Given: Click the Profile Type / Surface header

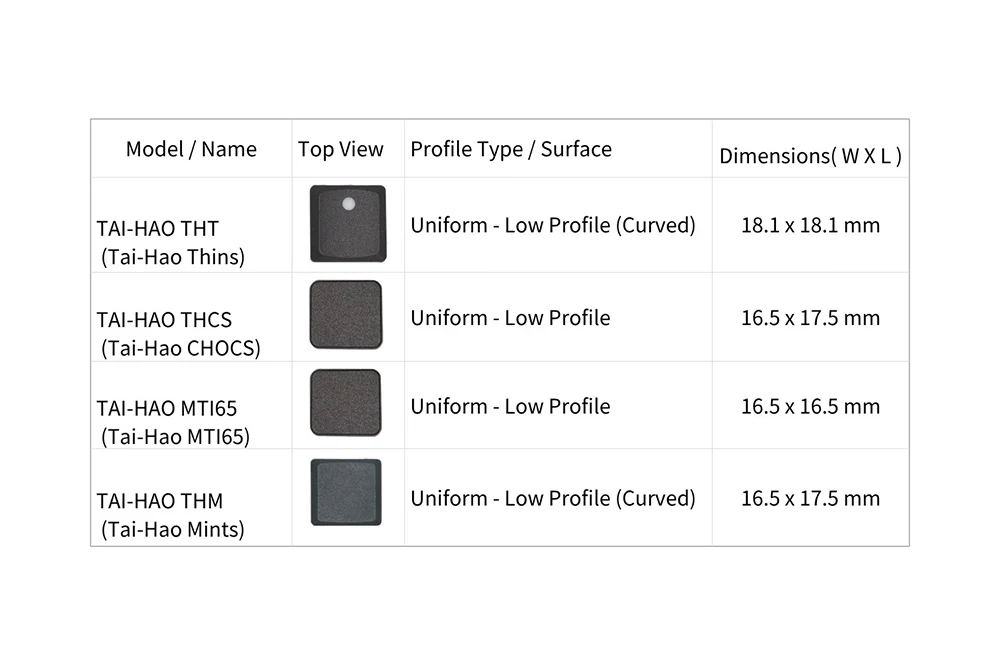Looking at the screenshot, I should 511,149.
